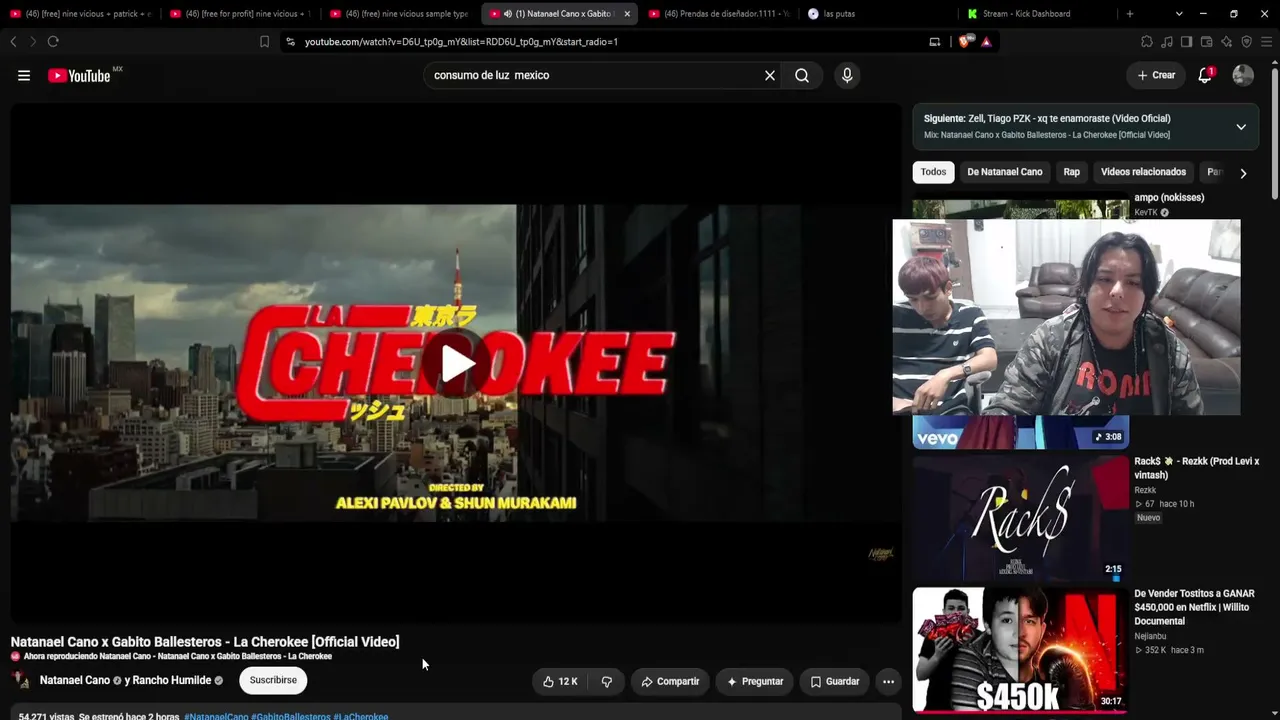Bookmark this page with the bookmark icon
Viewport: 1280px width, 720px height.
click(x=264, y=41)
